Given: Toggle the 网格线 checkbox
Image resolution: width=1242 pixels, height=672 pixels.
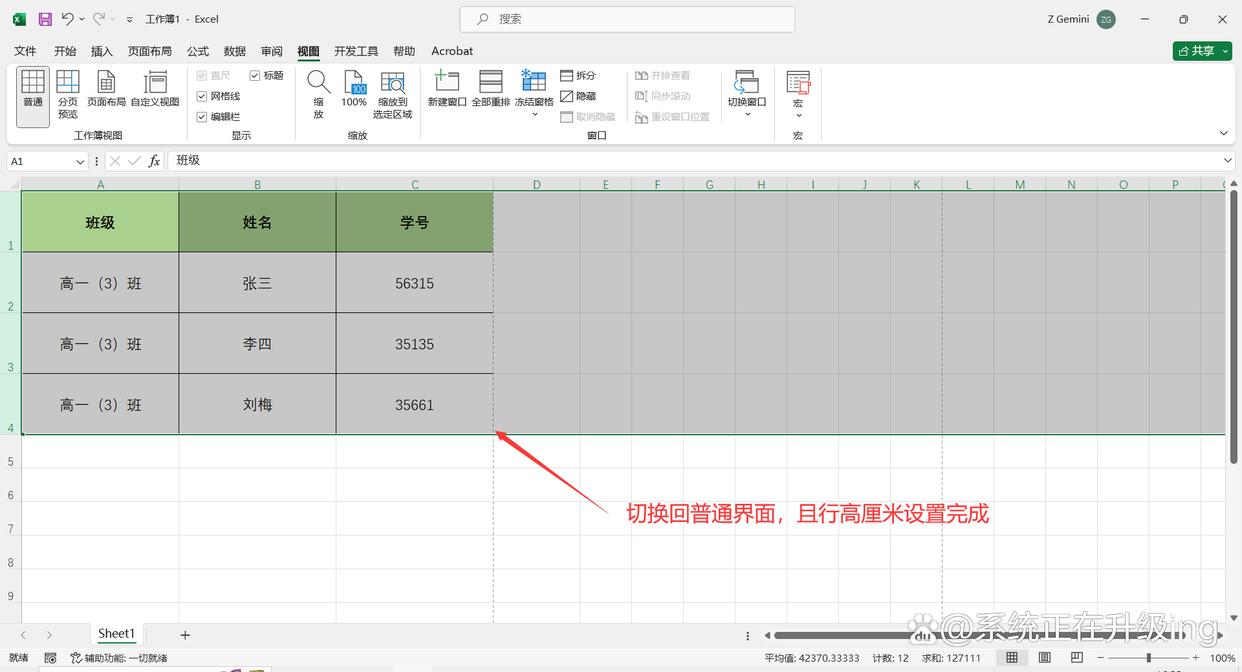Looking at the screenshot, I should (x=202, y=96).
